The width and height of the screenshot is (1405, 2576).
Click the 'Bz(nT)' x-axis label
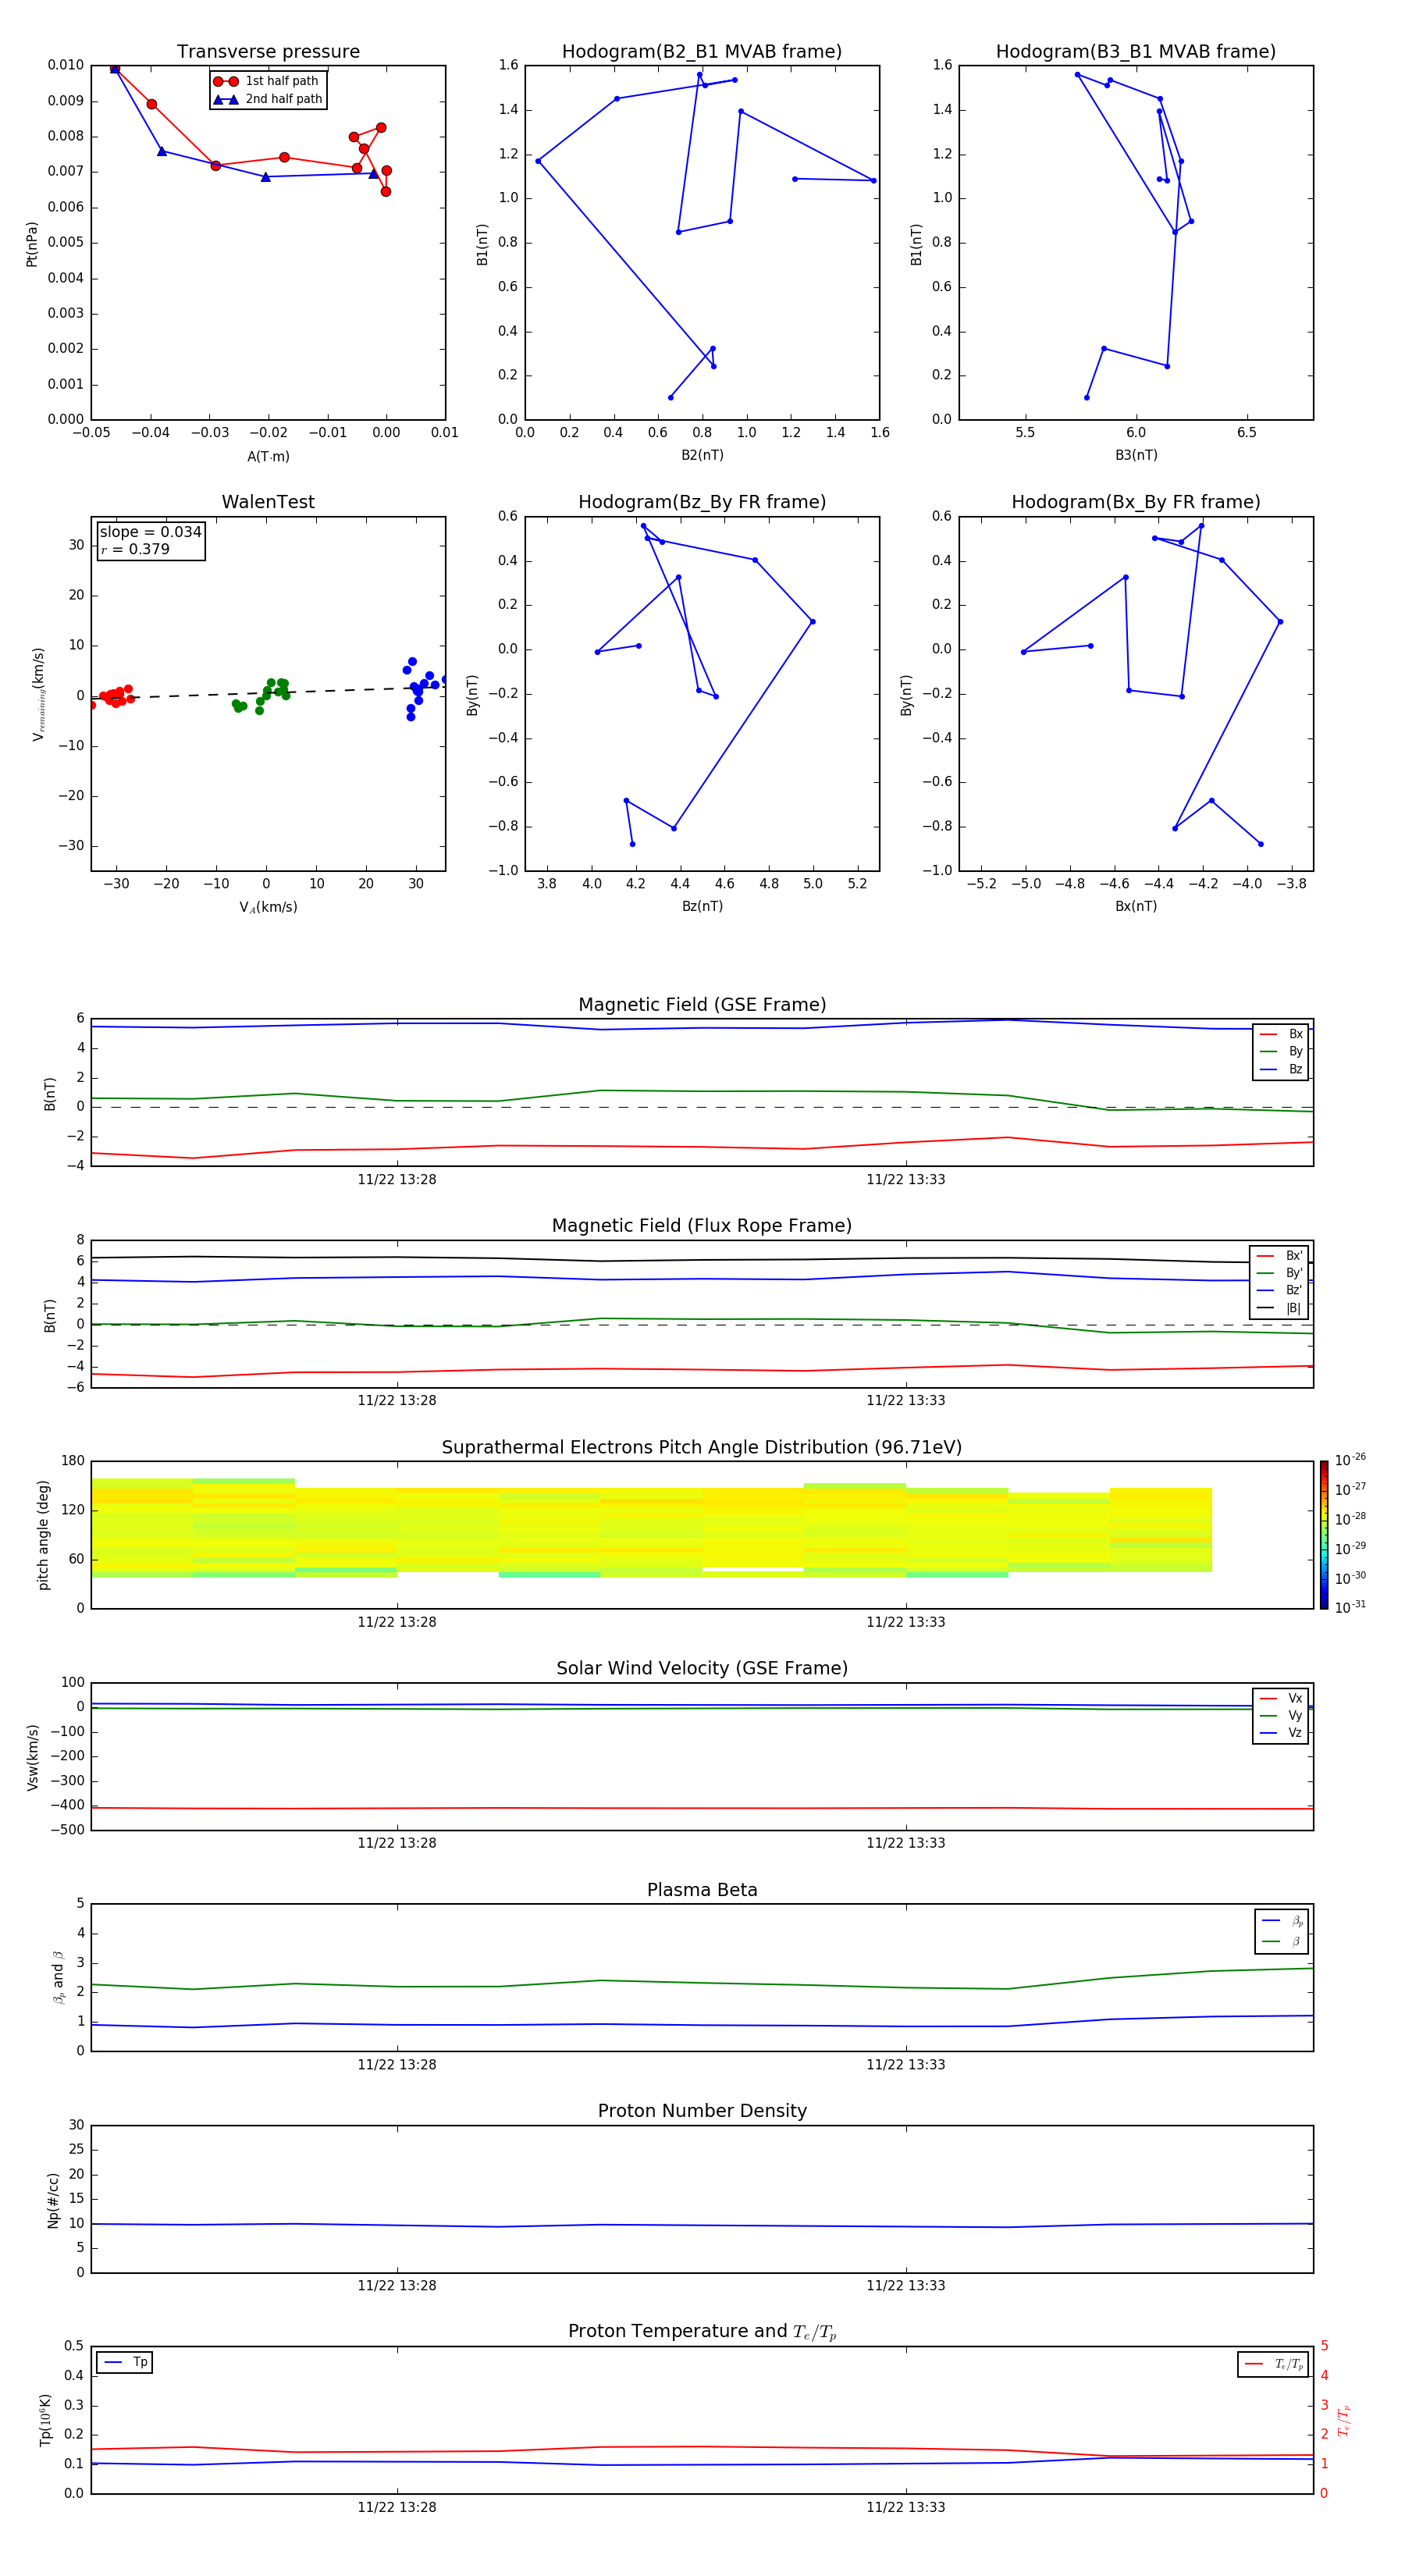[702, 906]
